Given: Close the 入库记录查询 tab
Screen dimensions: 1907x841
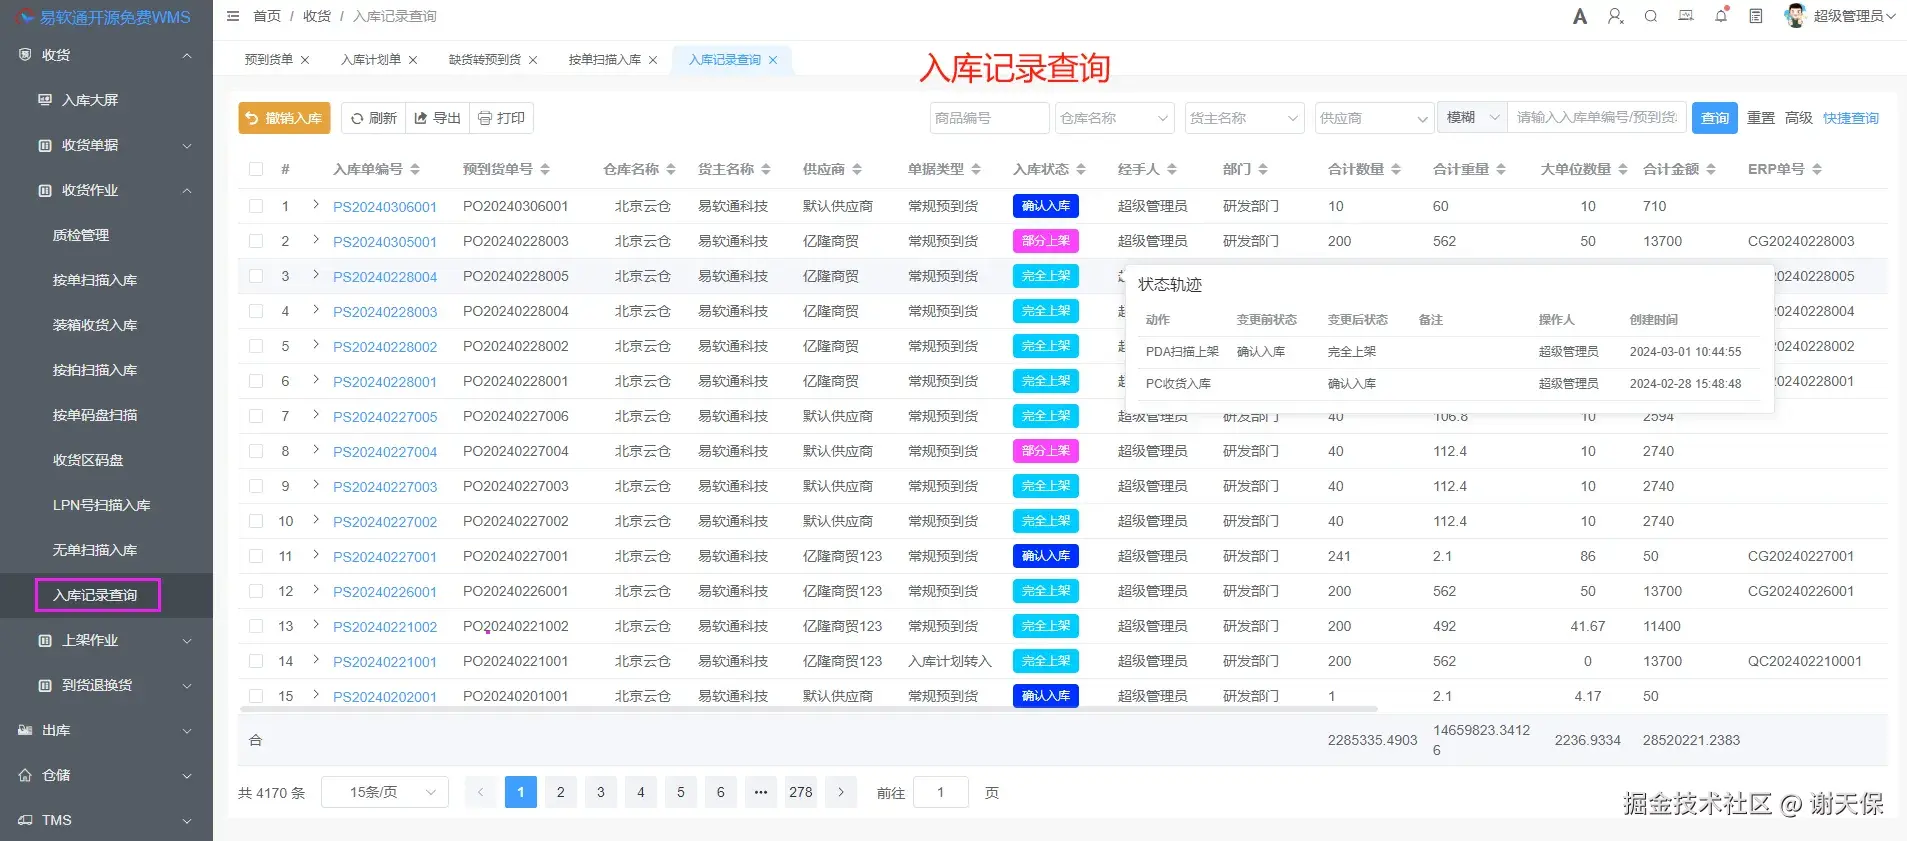Looking at the screenshot, I should pos(773,60).
